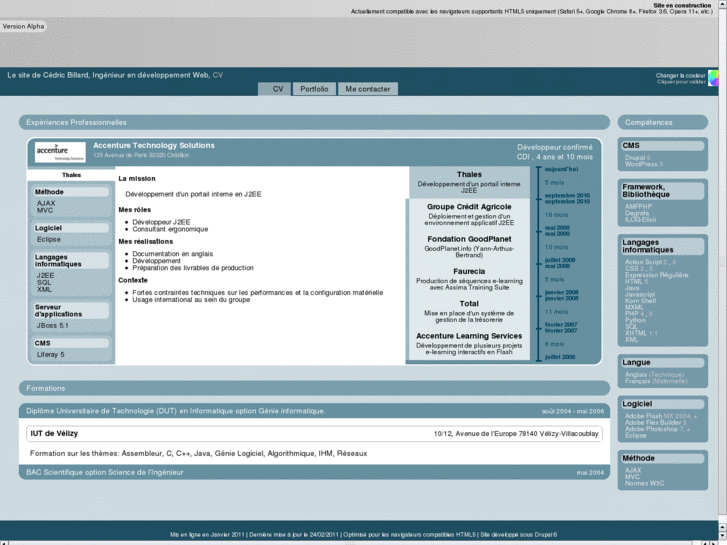
Task: Click the J2EE entry in left panel
Action: pyautogui.click(x=45, y=275)
